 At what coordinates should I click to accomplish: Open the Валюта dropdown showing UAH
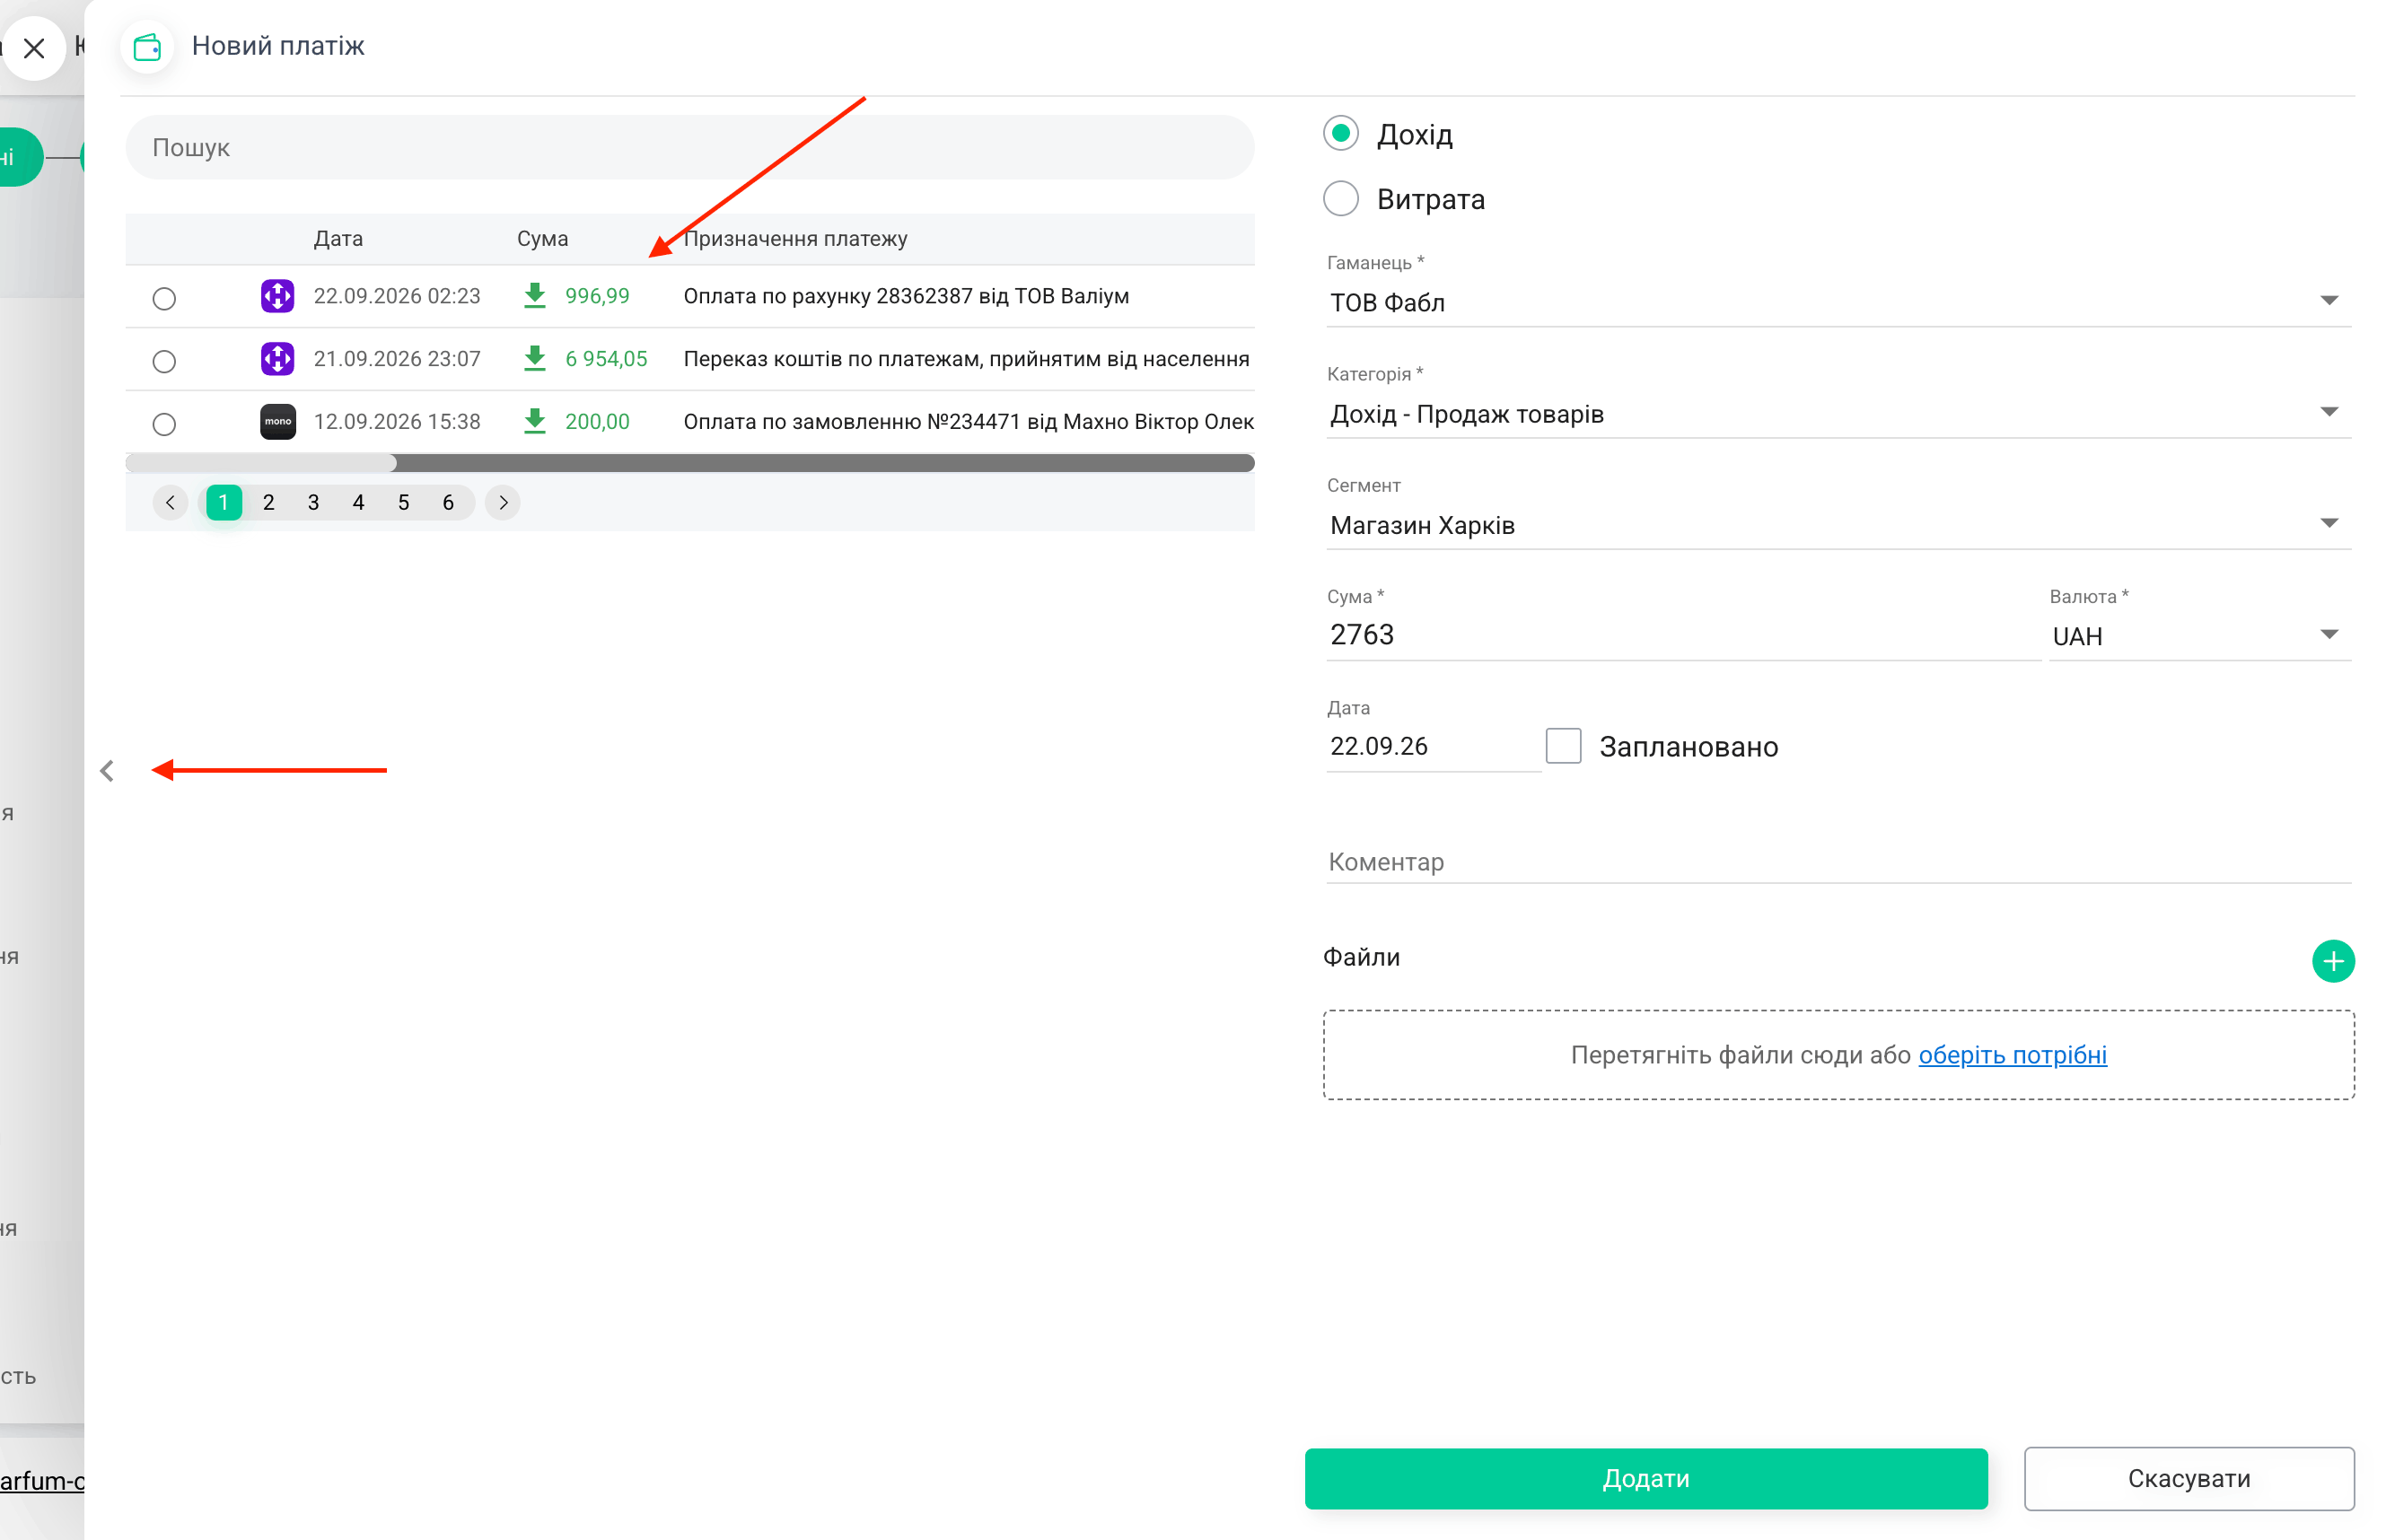[x=2199, y=636]
